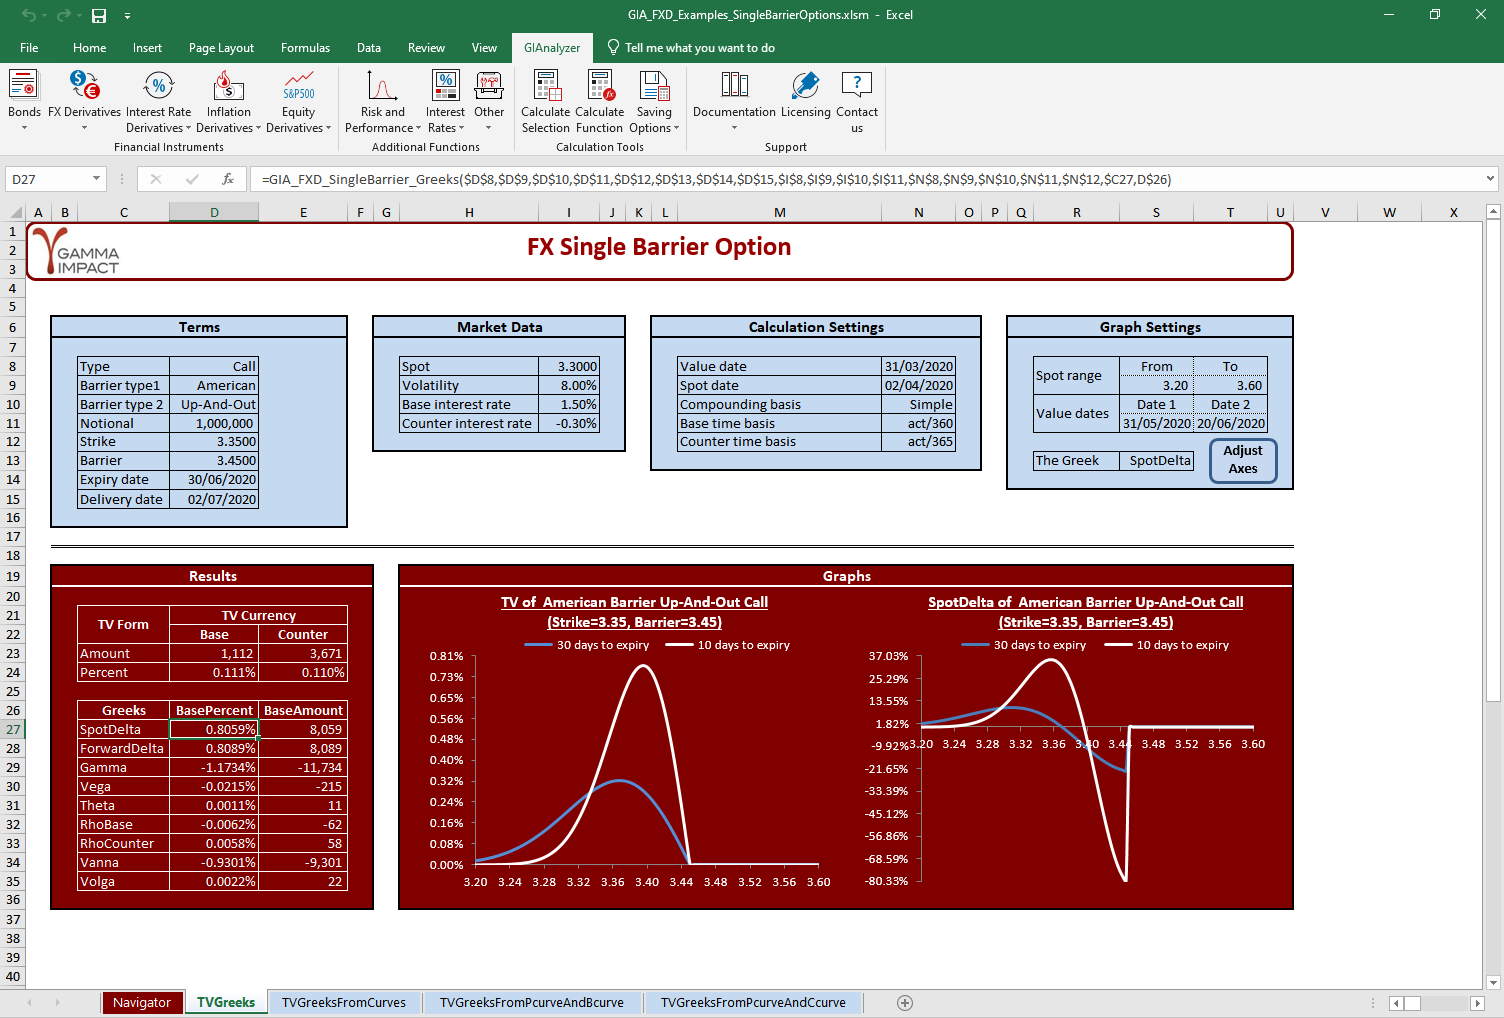The image size is (1504, 1018).
Task: Click in the formula bar text
Action: coord(716,179)
